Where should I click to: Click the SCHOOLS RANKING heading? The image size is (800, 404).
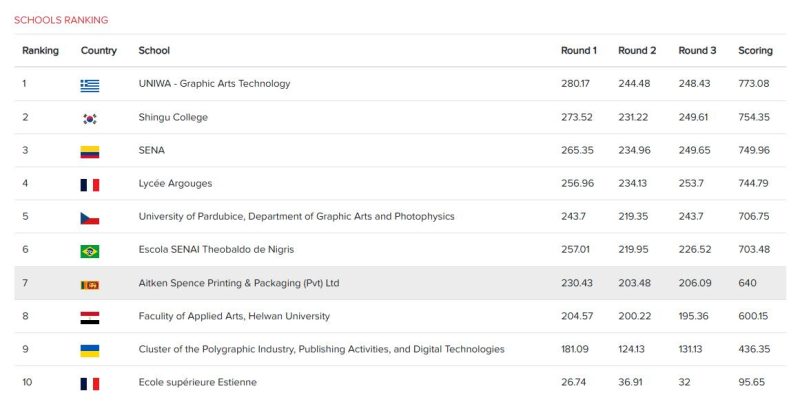[x=61, y=20]
